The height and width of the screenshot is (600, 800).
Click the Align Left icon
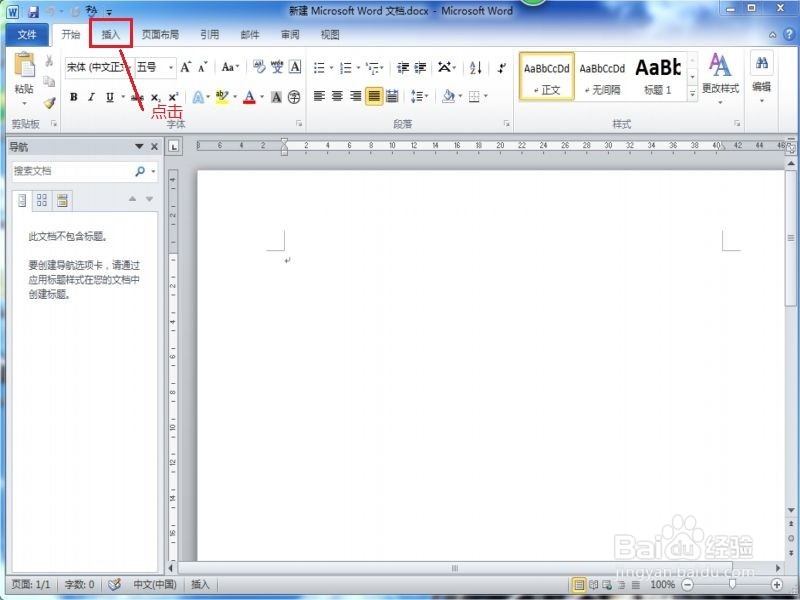(319, 96)
